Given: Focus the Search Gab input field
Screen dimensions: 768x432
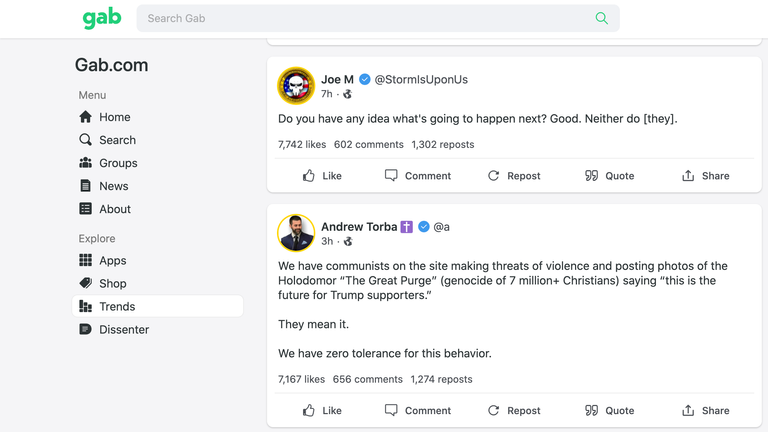Looking at the screenshot, I should (378, 18).
